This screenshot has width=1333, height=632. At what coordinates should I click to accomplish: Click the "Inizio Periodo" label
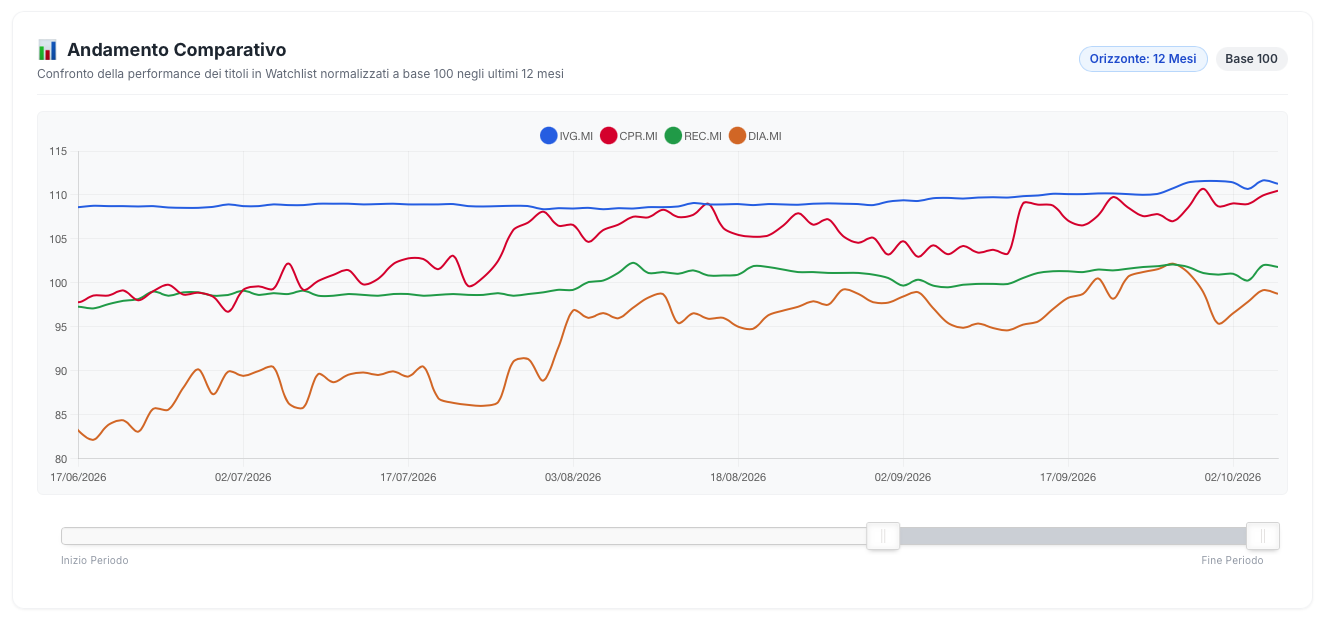95,561
